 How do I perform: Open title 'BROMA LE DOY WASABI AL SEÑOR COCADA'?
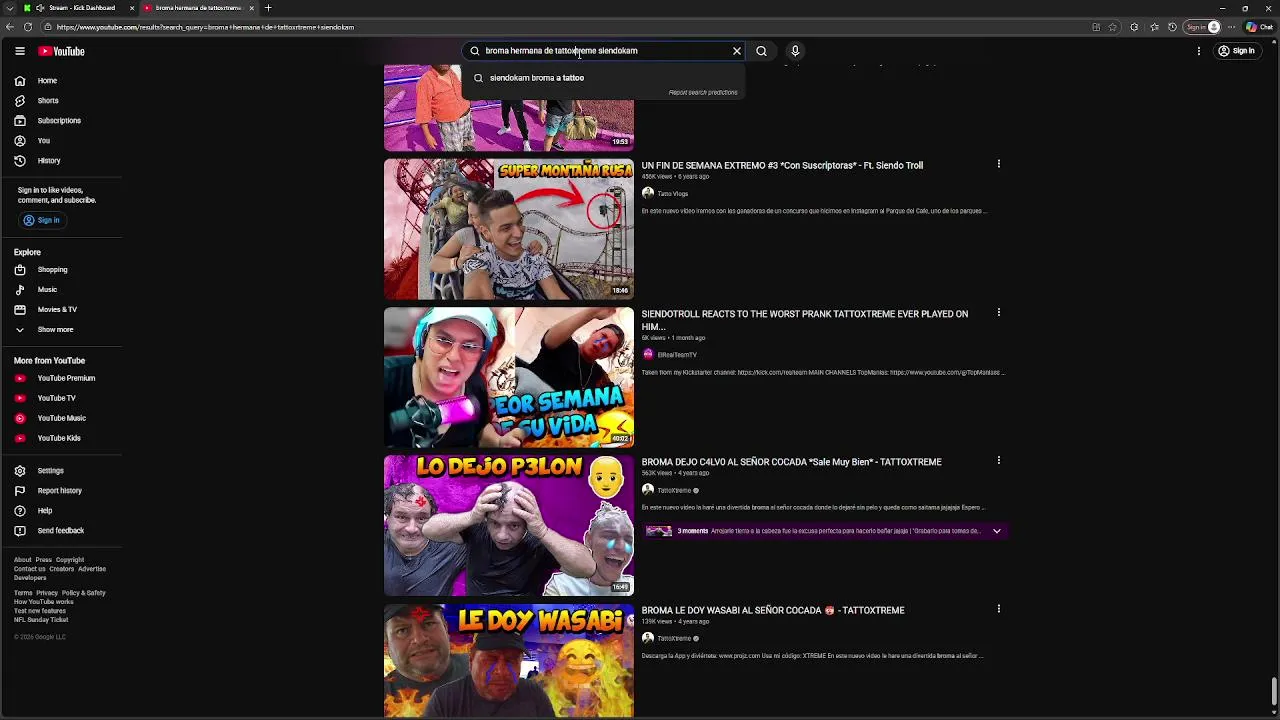(x=773, y=610)
